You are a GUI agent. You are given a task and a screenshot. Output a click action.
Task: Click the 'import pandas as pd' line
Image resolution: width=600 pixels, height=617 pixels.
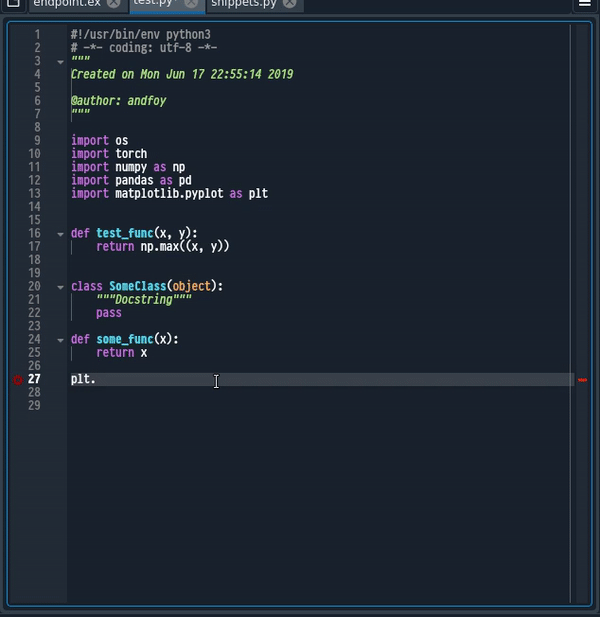[131, 180]
